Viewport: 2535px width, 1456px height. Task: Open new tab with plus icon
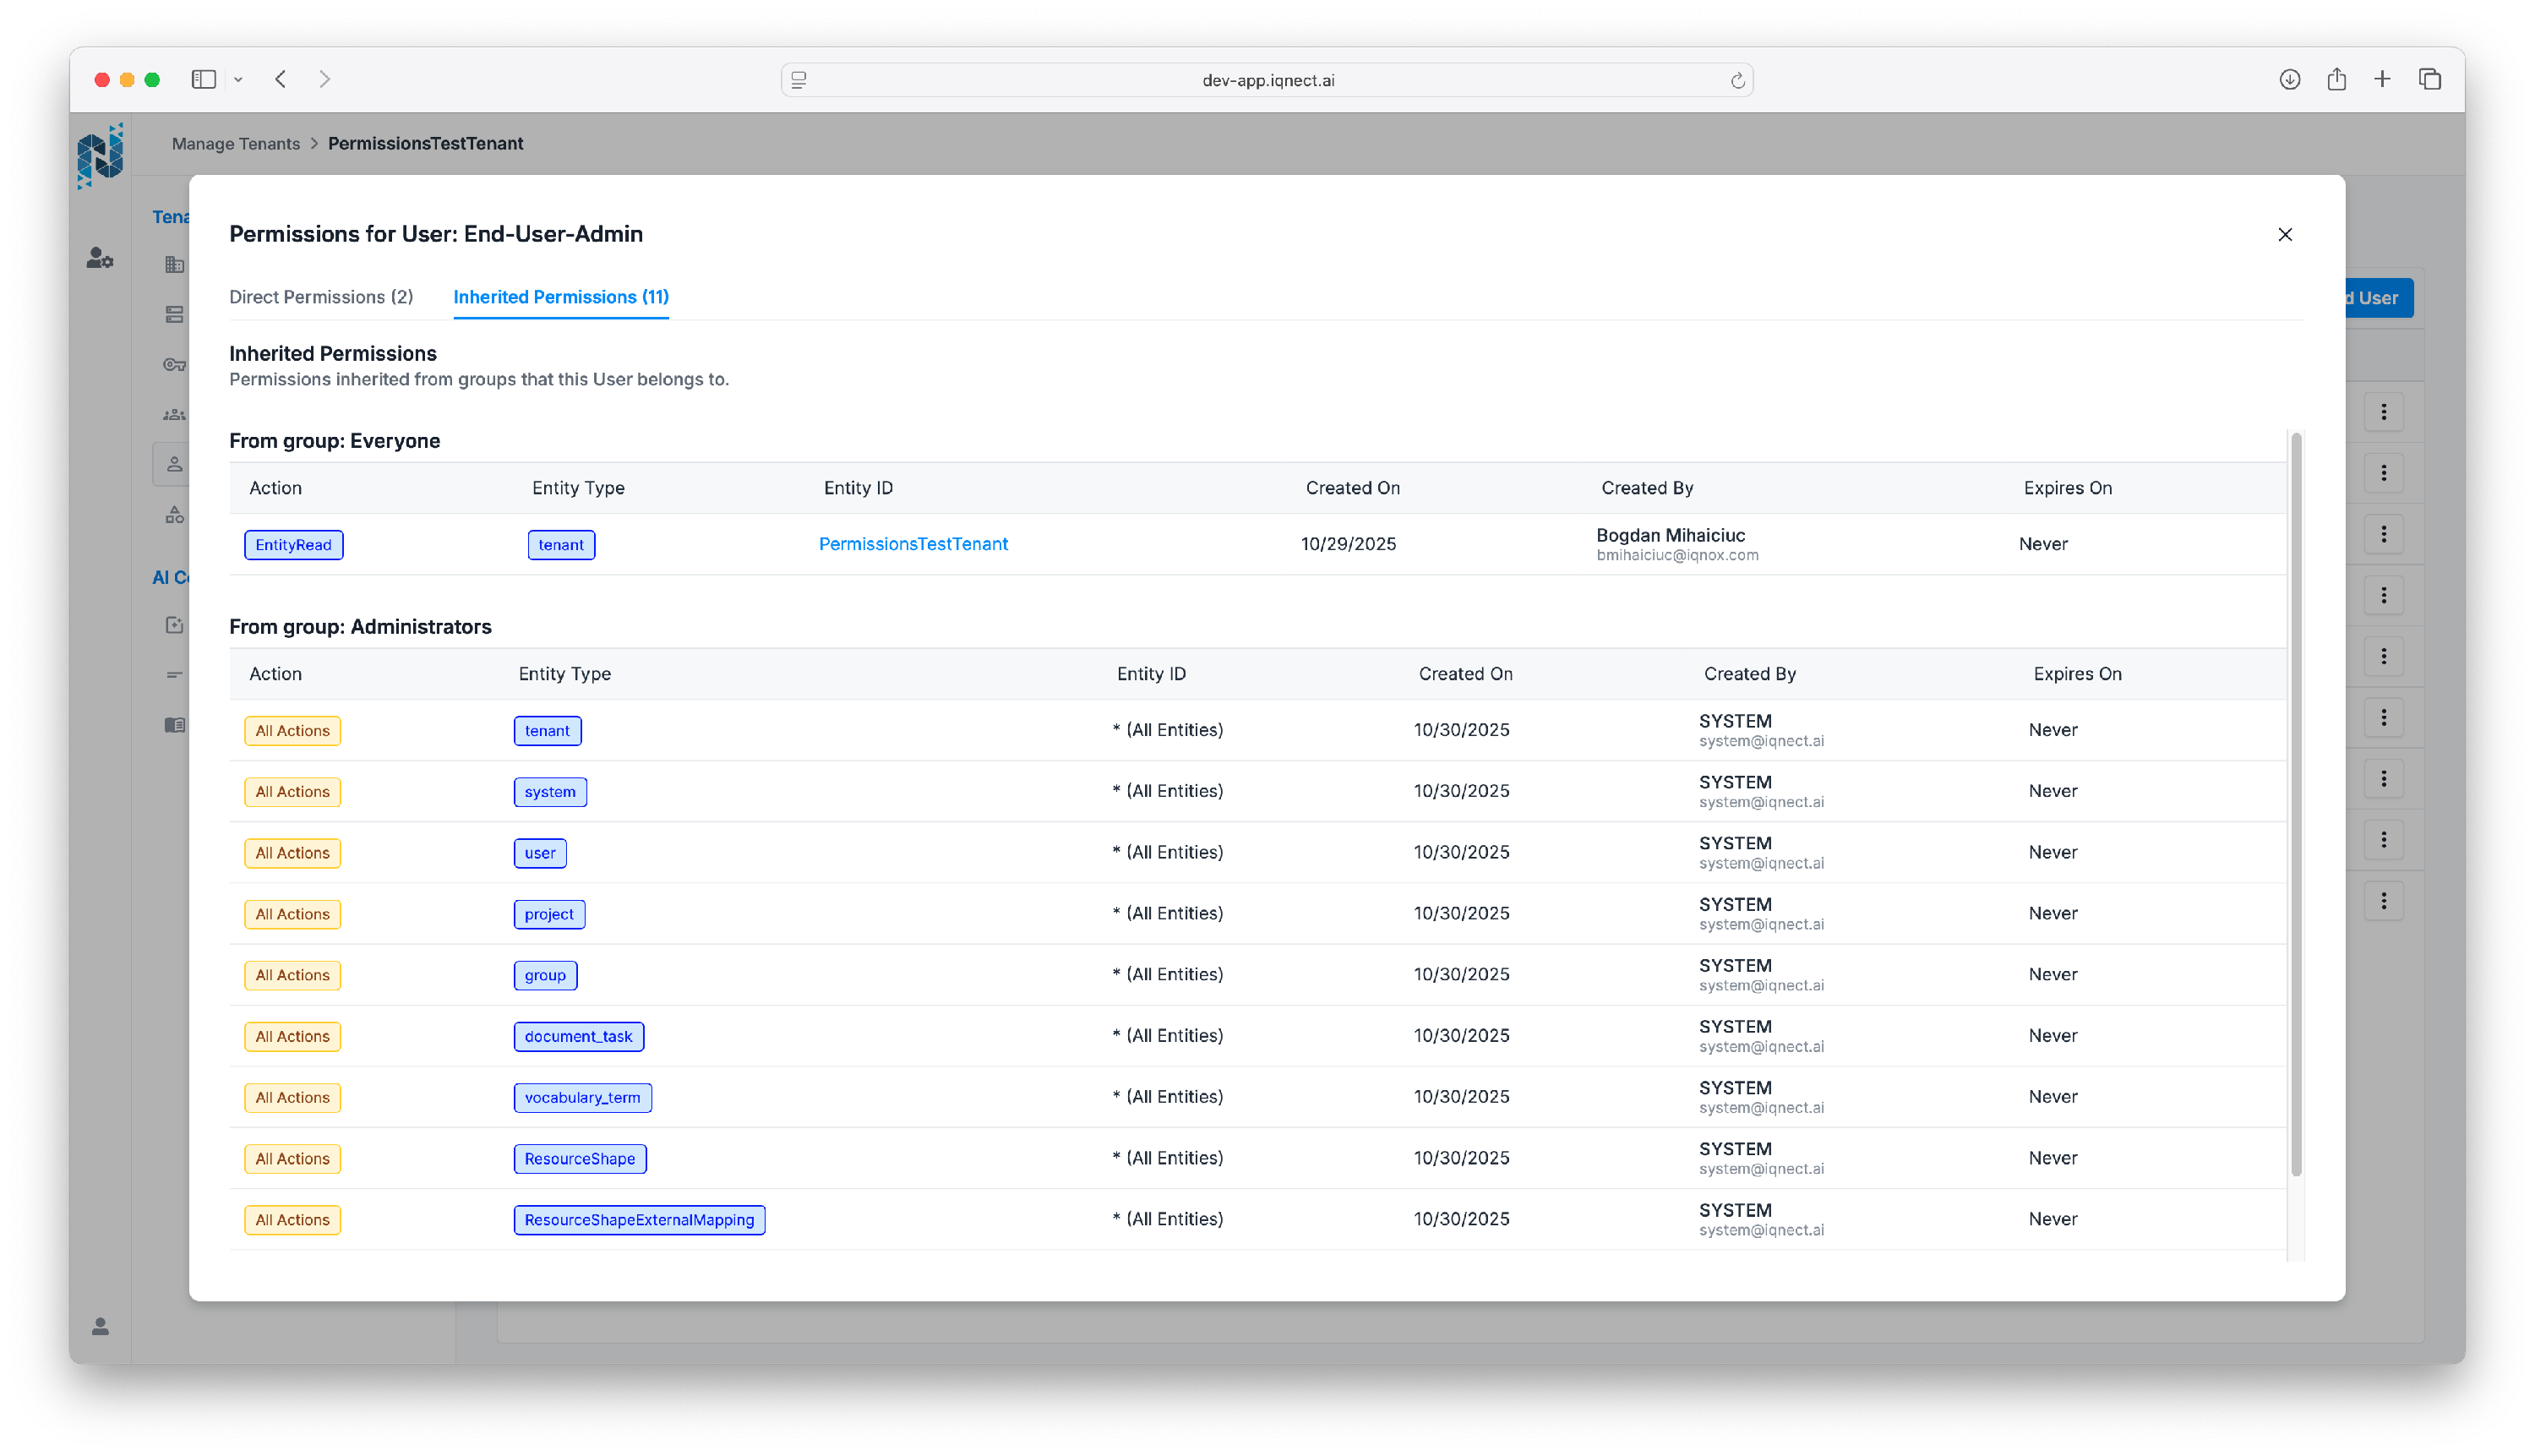point(2382,79)
